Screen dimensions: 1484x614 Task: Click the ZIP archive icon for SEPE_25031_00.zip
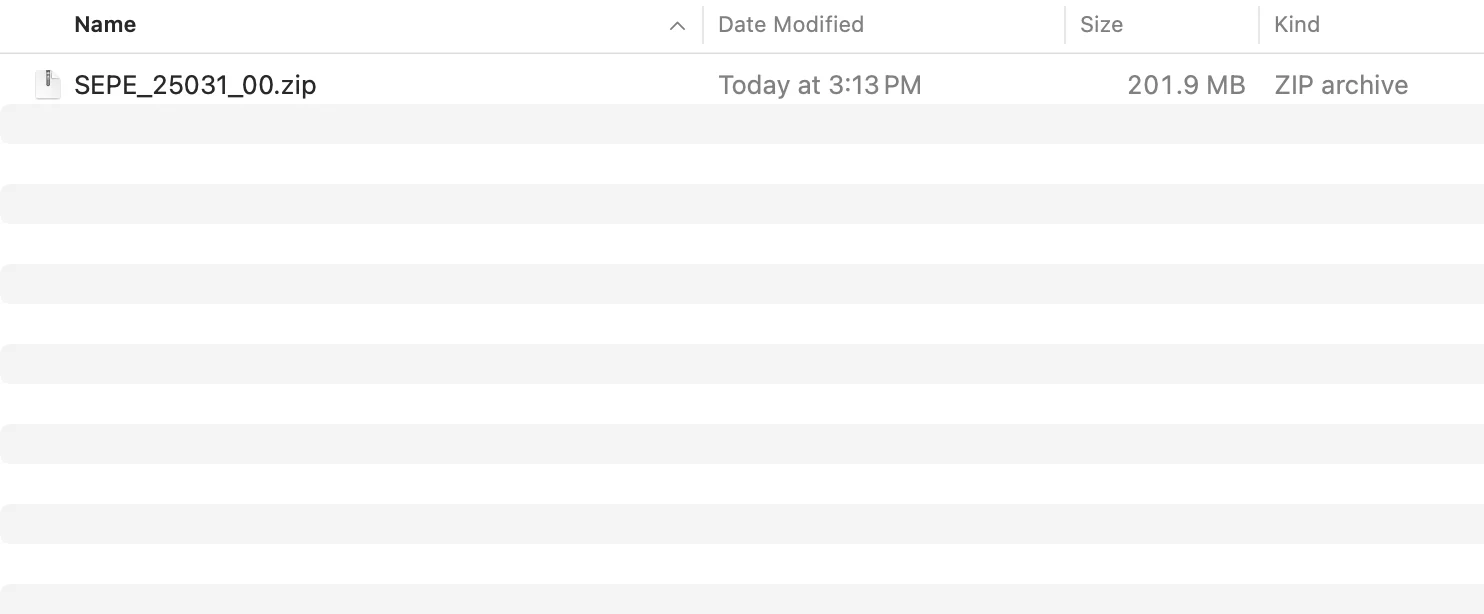click(47, 84)
